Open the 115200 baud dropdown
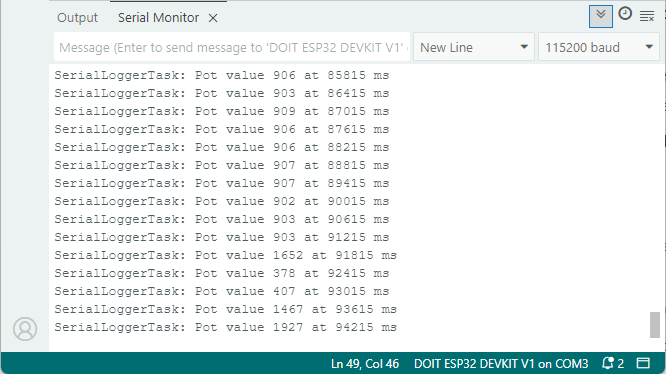 coord(598,47)
